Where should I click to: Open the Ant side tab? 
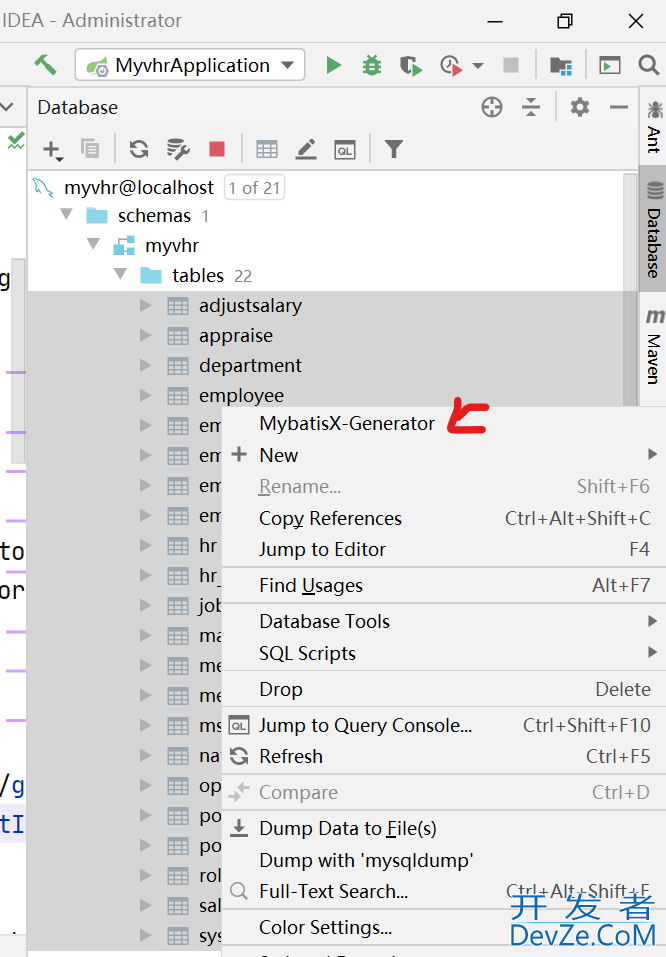coord(654,126)
